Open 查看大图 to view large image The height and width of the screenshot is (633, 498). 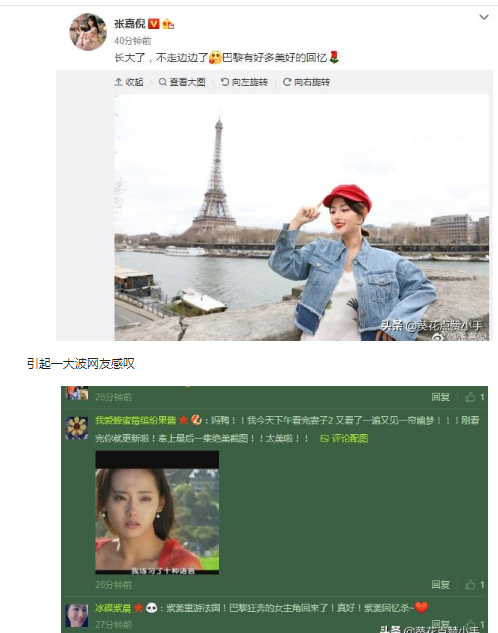[x=182, y=82]
